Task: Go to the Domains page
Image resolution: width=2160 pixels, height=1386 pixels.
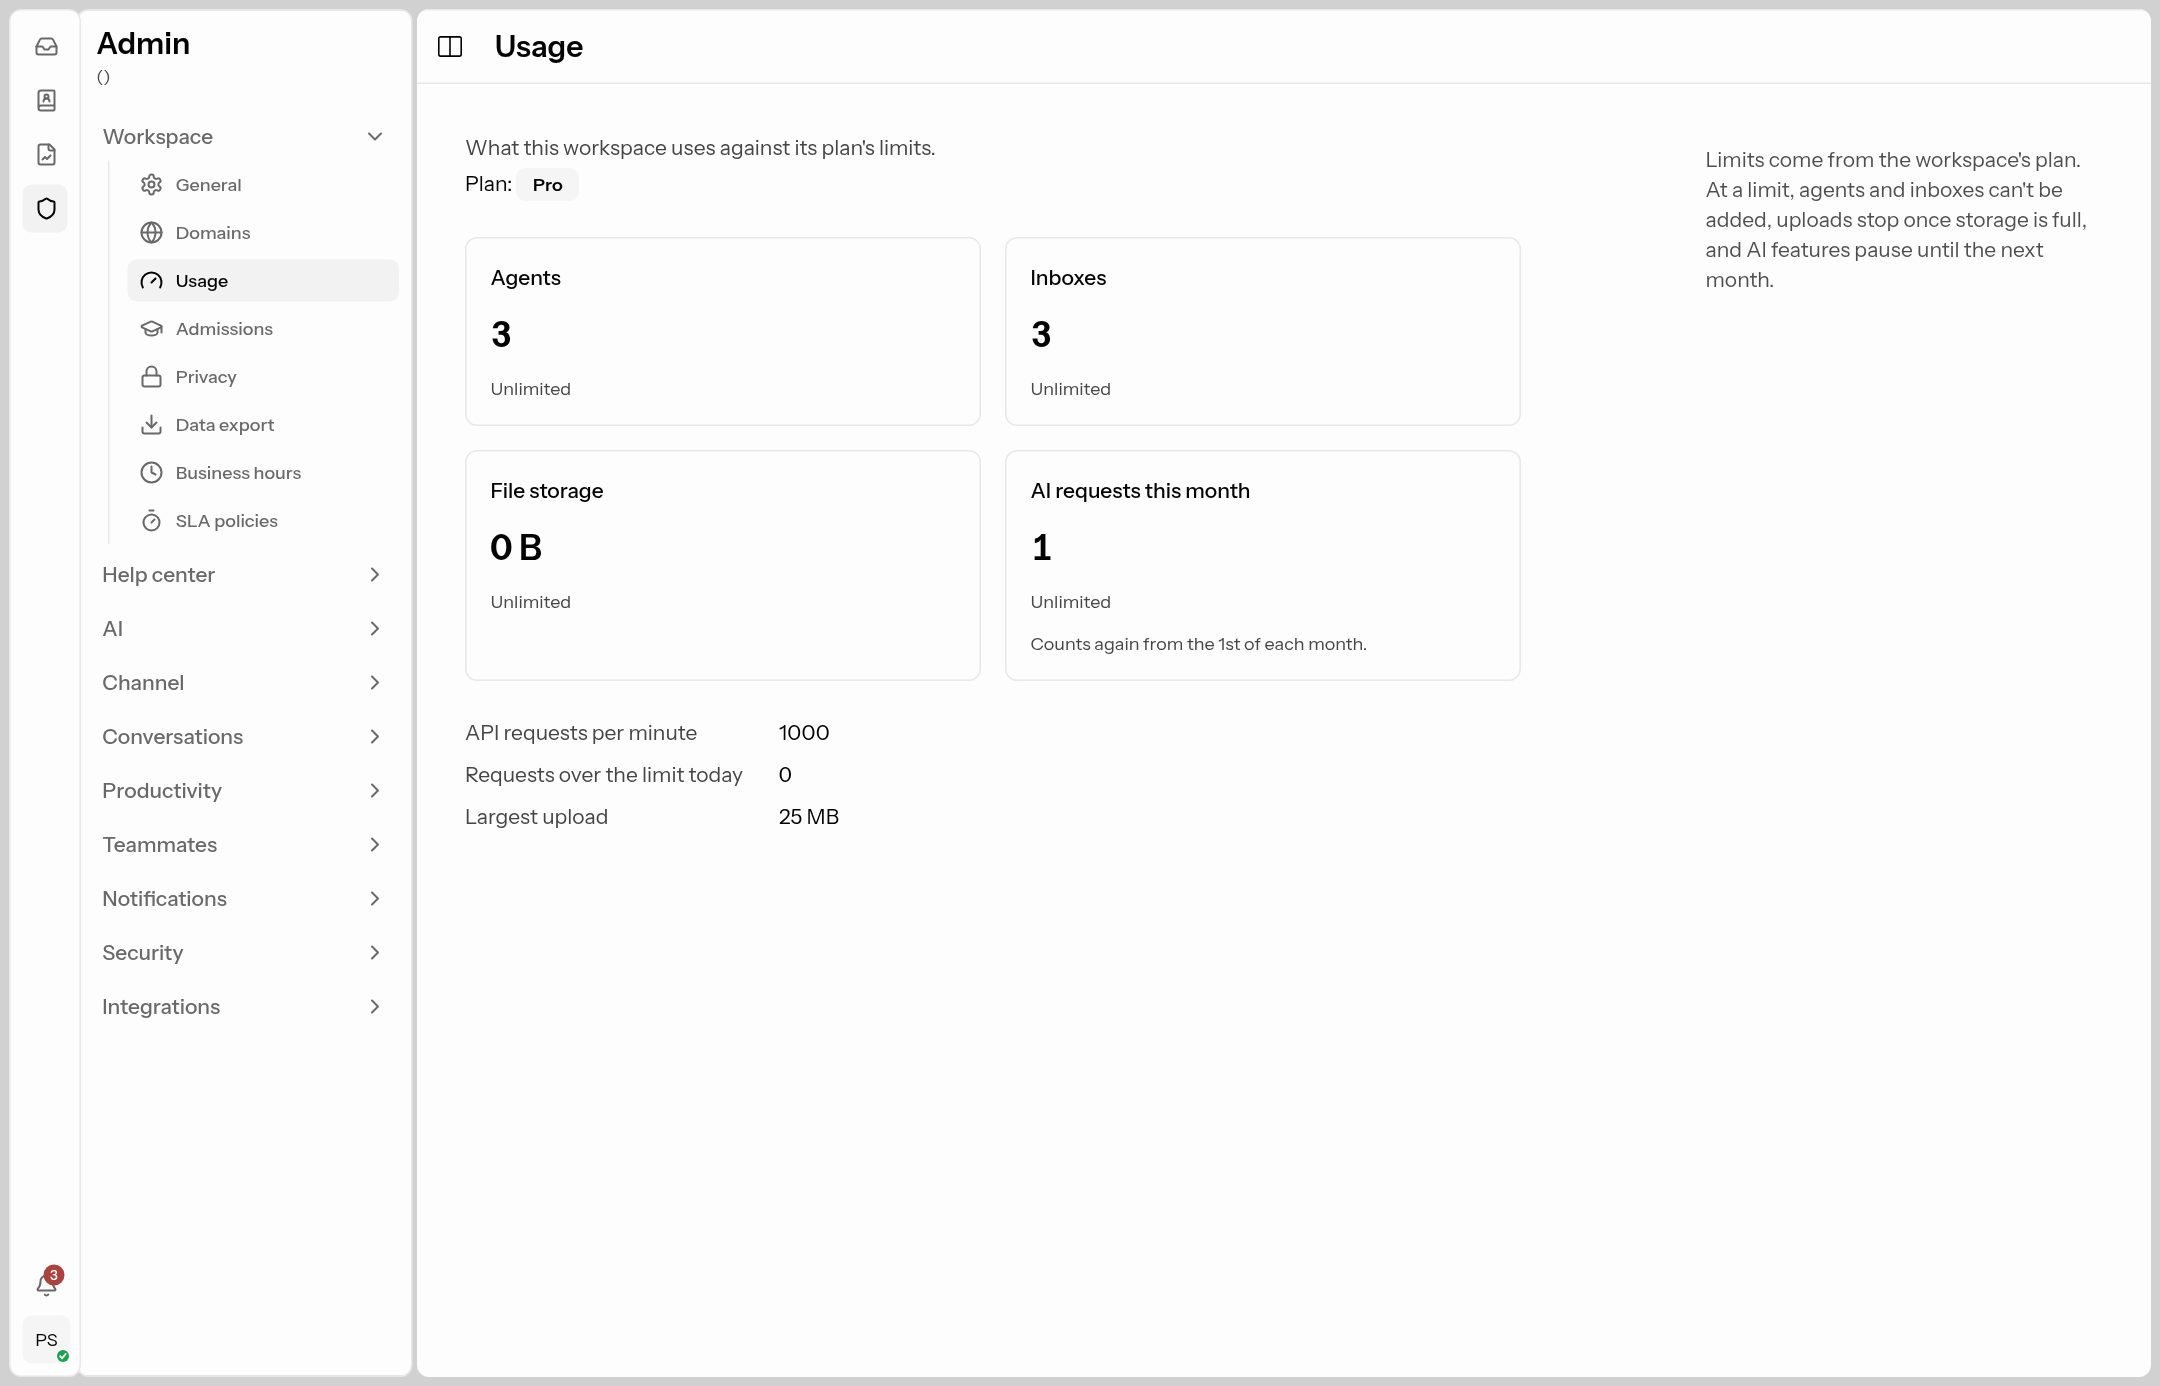Action: tap(263, 232)
